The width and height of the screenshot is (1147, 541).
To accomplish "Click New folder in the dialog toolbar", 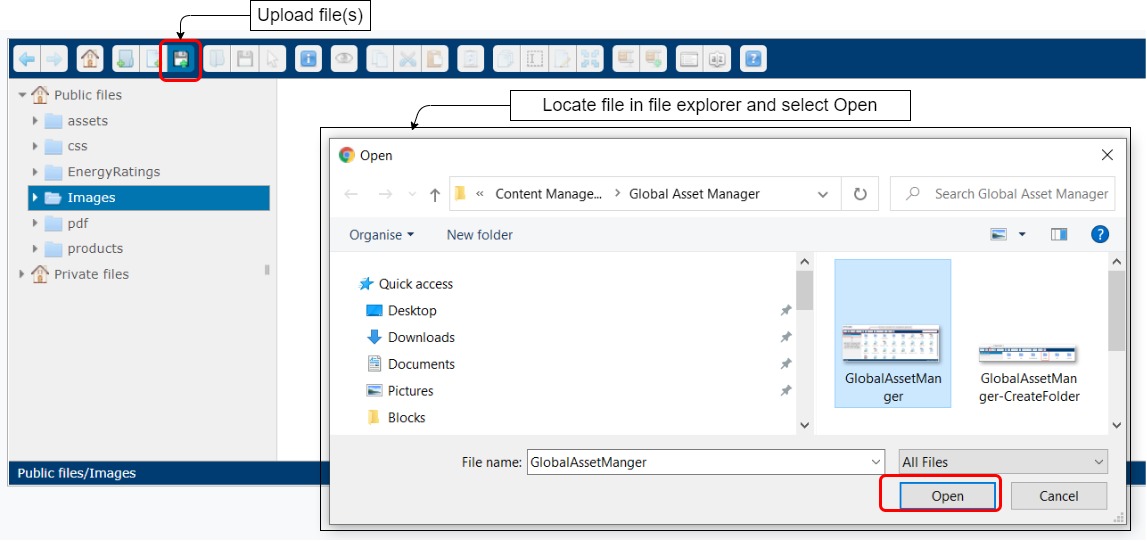I will click(479, 235).
